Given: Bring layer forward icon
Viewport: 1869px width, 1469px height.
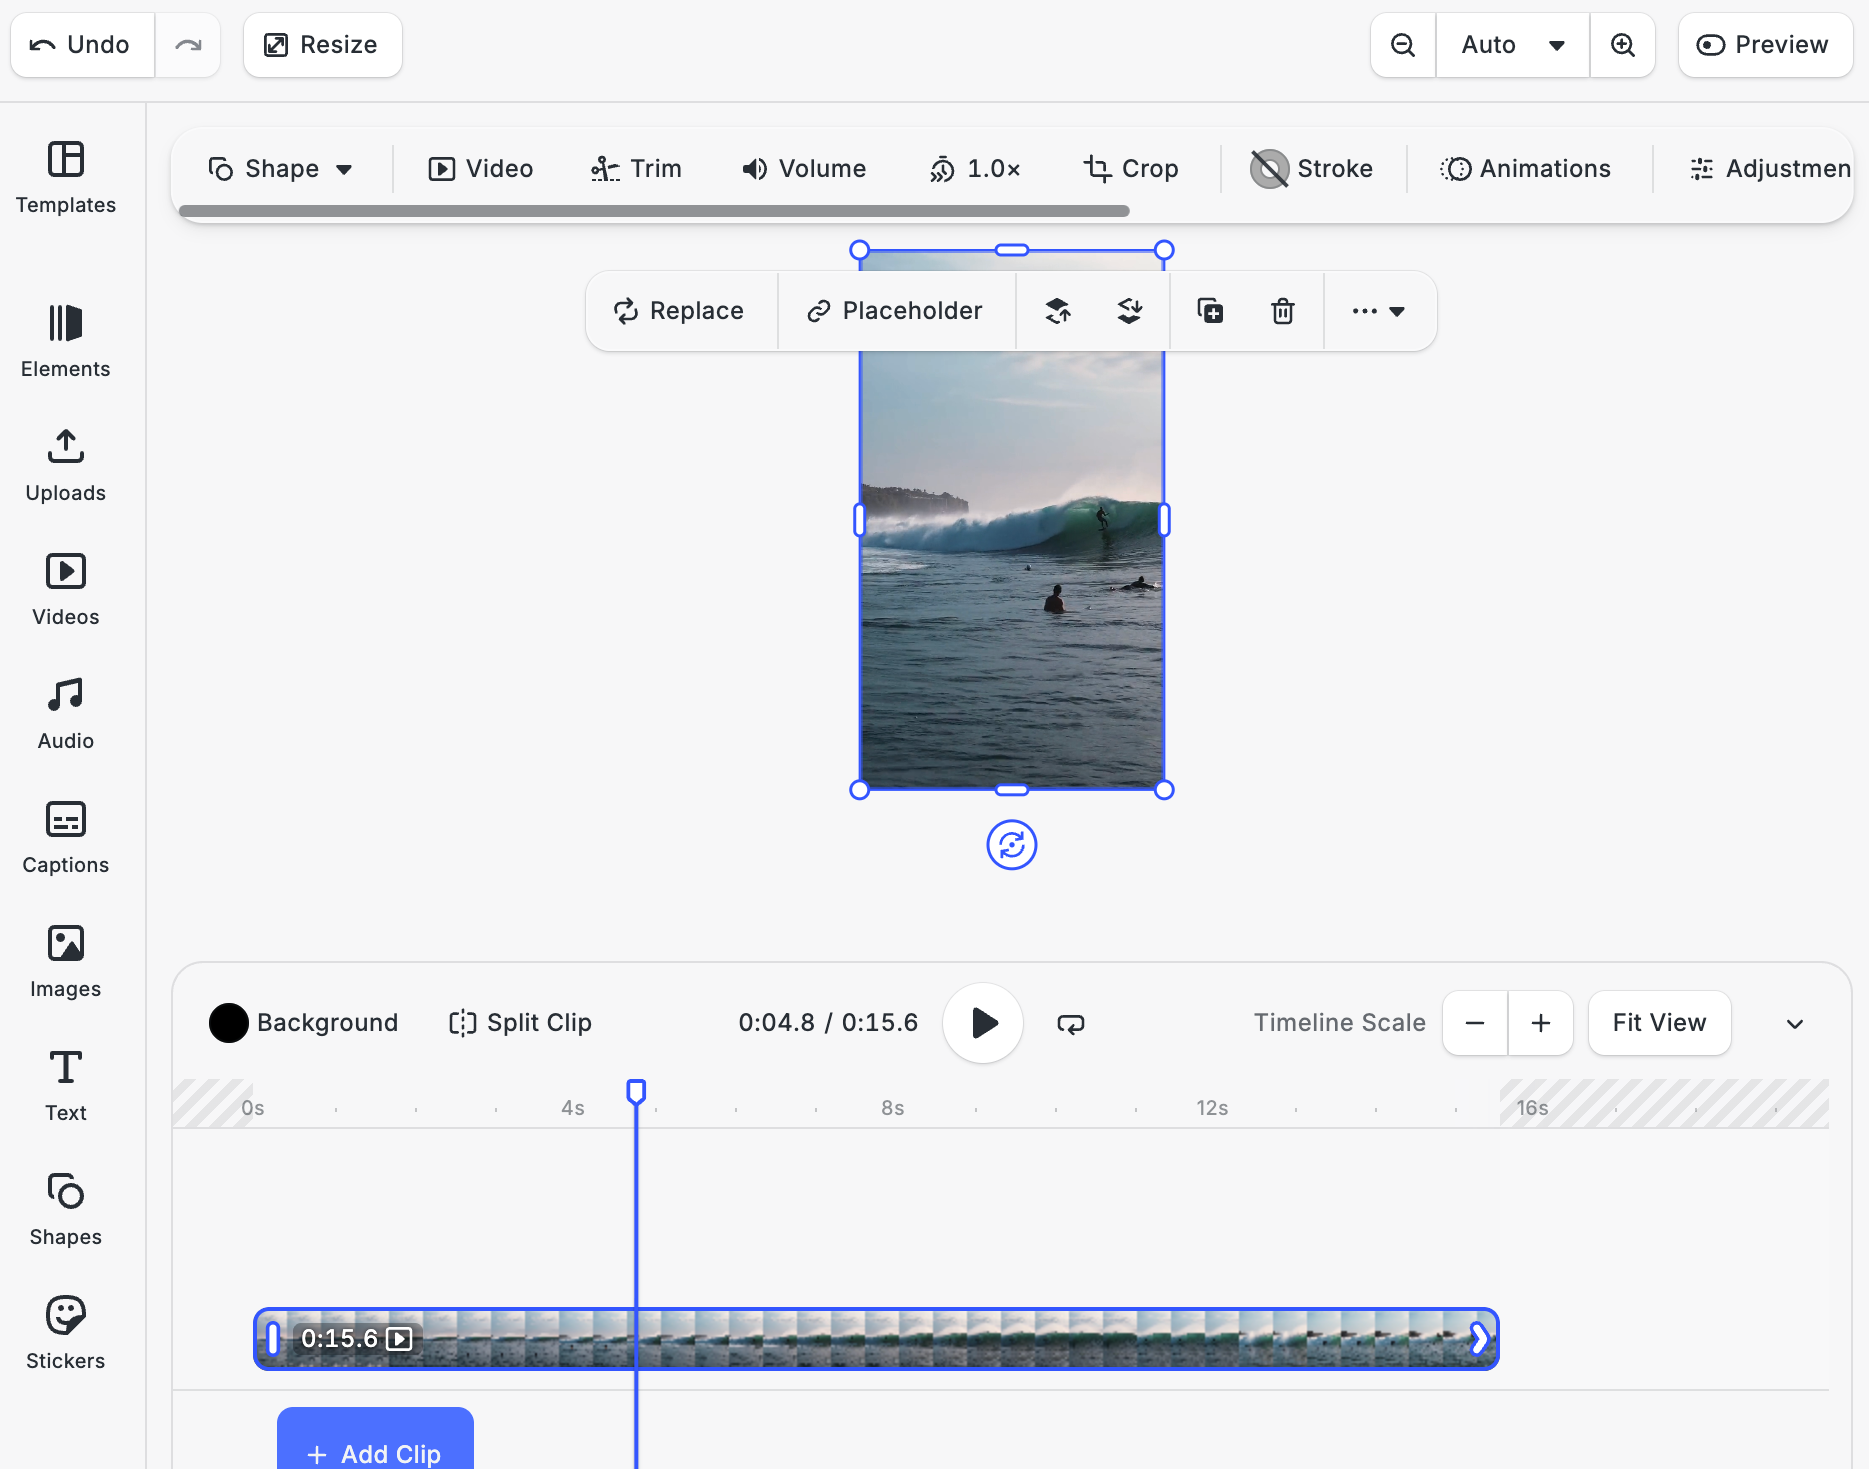Looking at the screenshot, I should pos(1058,311).
